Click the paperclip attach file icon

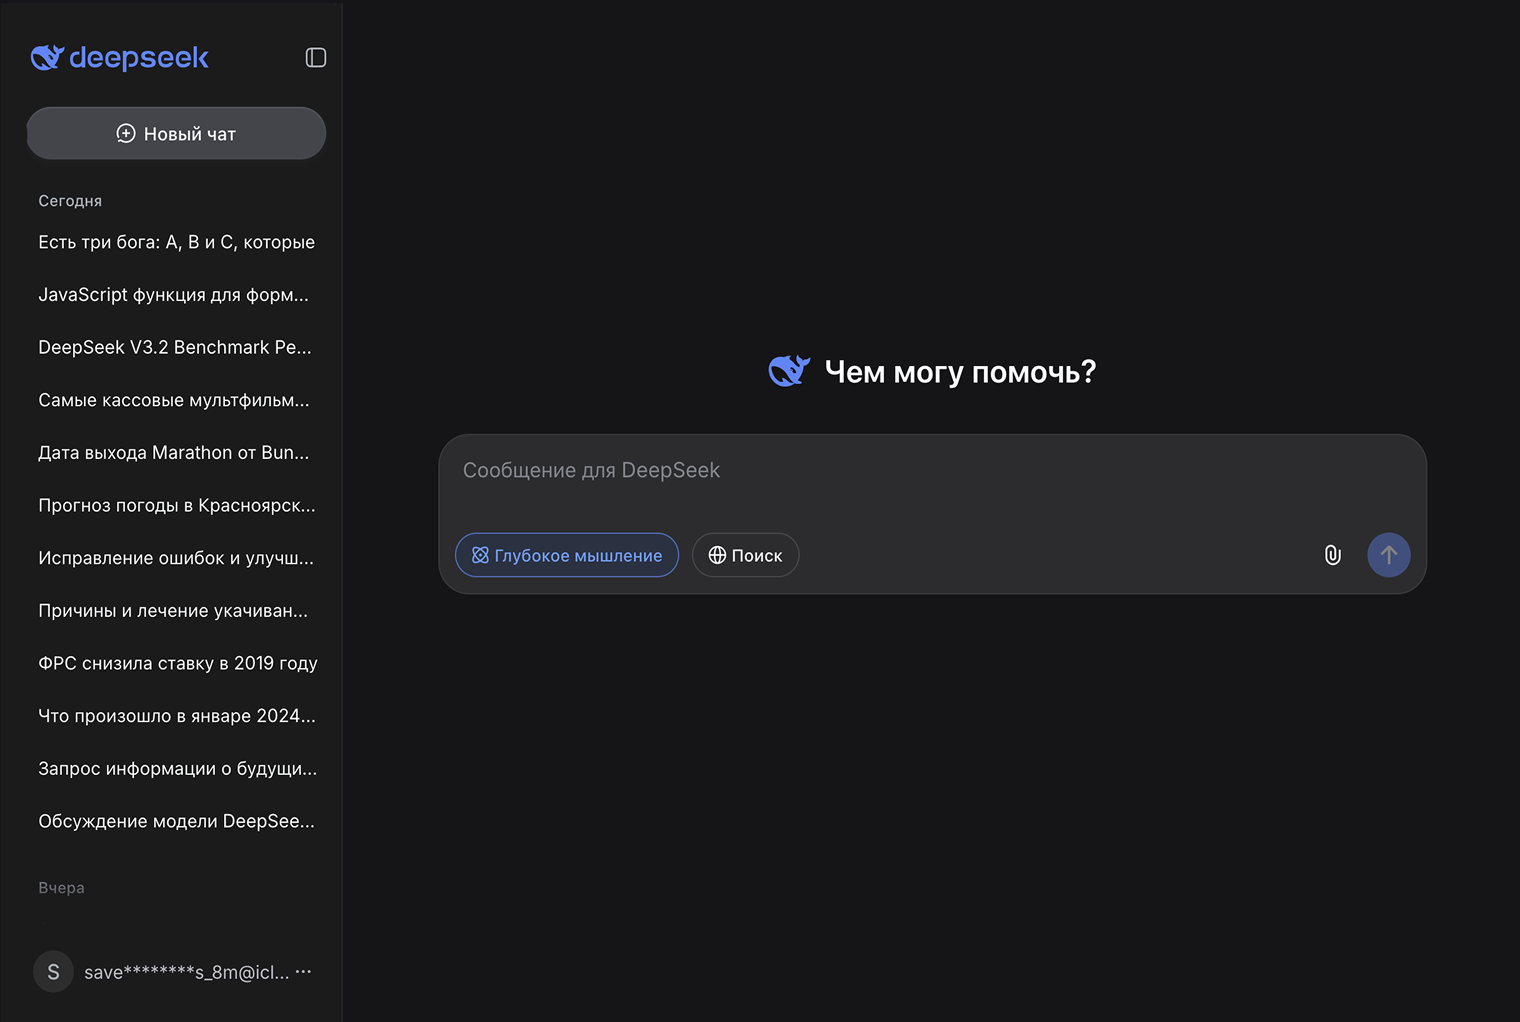tap(1332, 555)
